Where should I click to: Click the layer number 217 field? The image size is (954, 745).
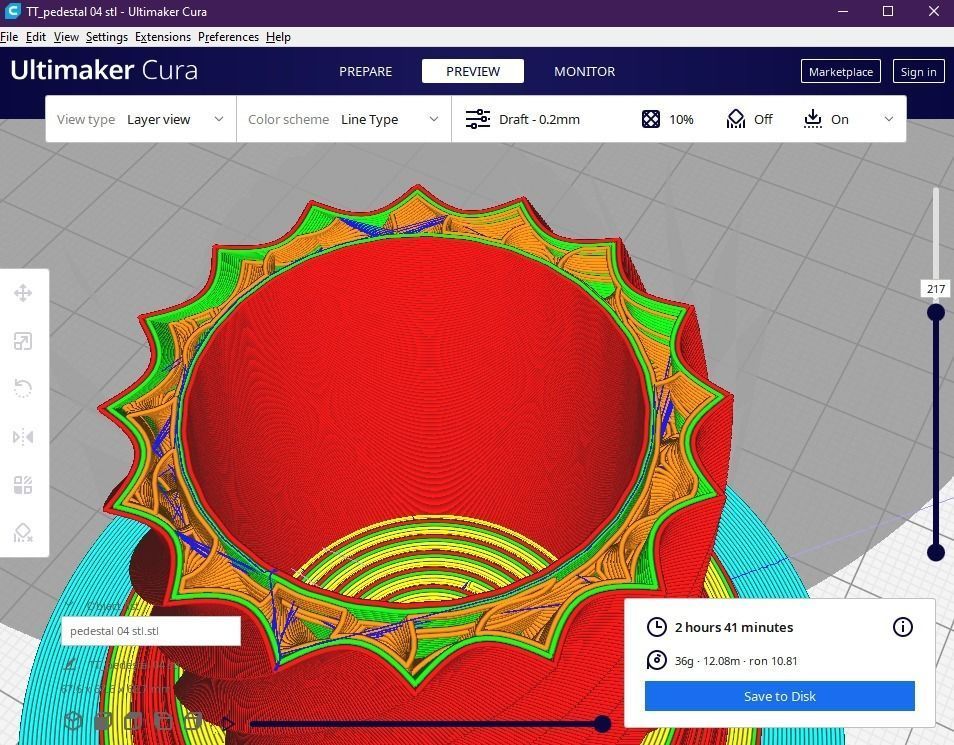tap(936, 289)
